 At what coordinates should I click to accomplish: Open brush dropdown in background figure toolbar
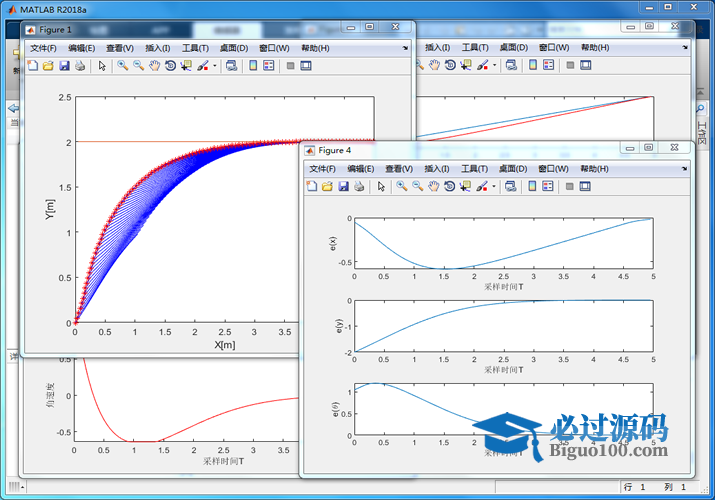tap(494, 66)
